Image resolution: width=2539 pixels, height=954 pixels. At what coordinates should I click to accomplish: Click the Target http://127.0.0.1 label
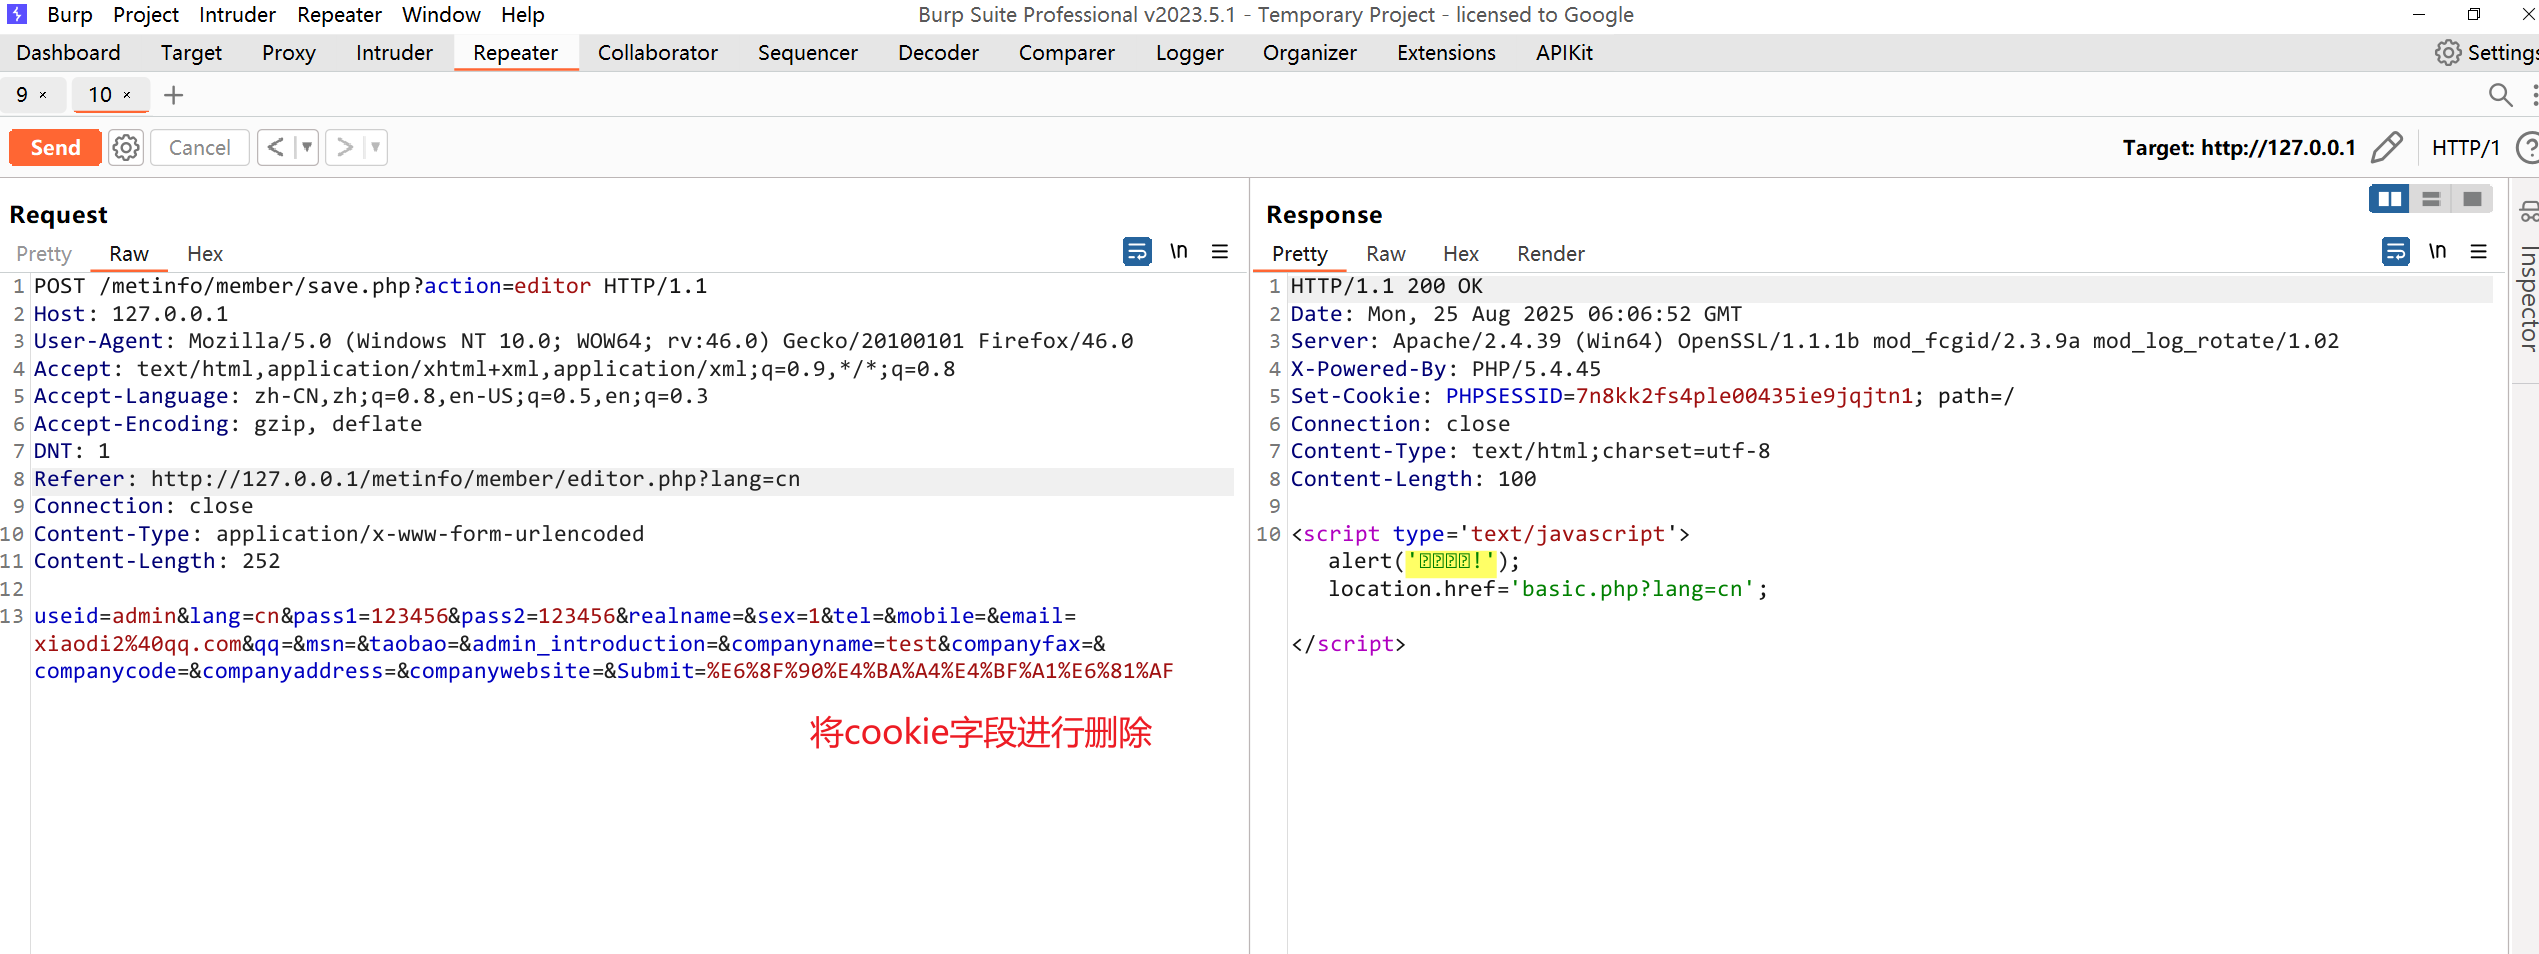click(x=2239, y=148)
